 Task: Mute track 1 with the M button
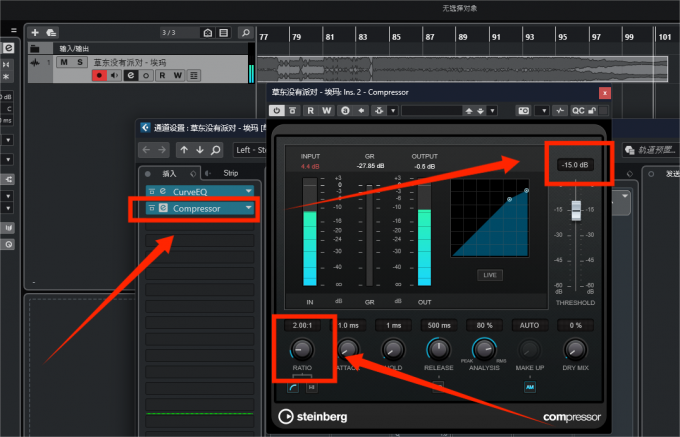click(64, 62)
